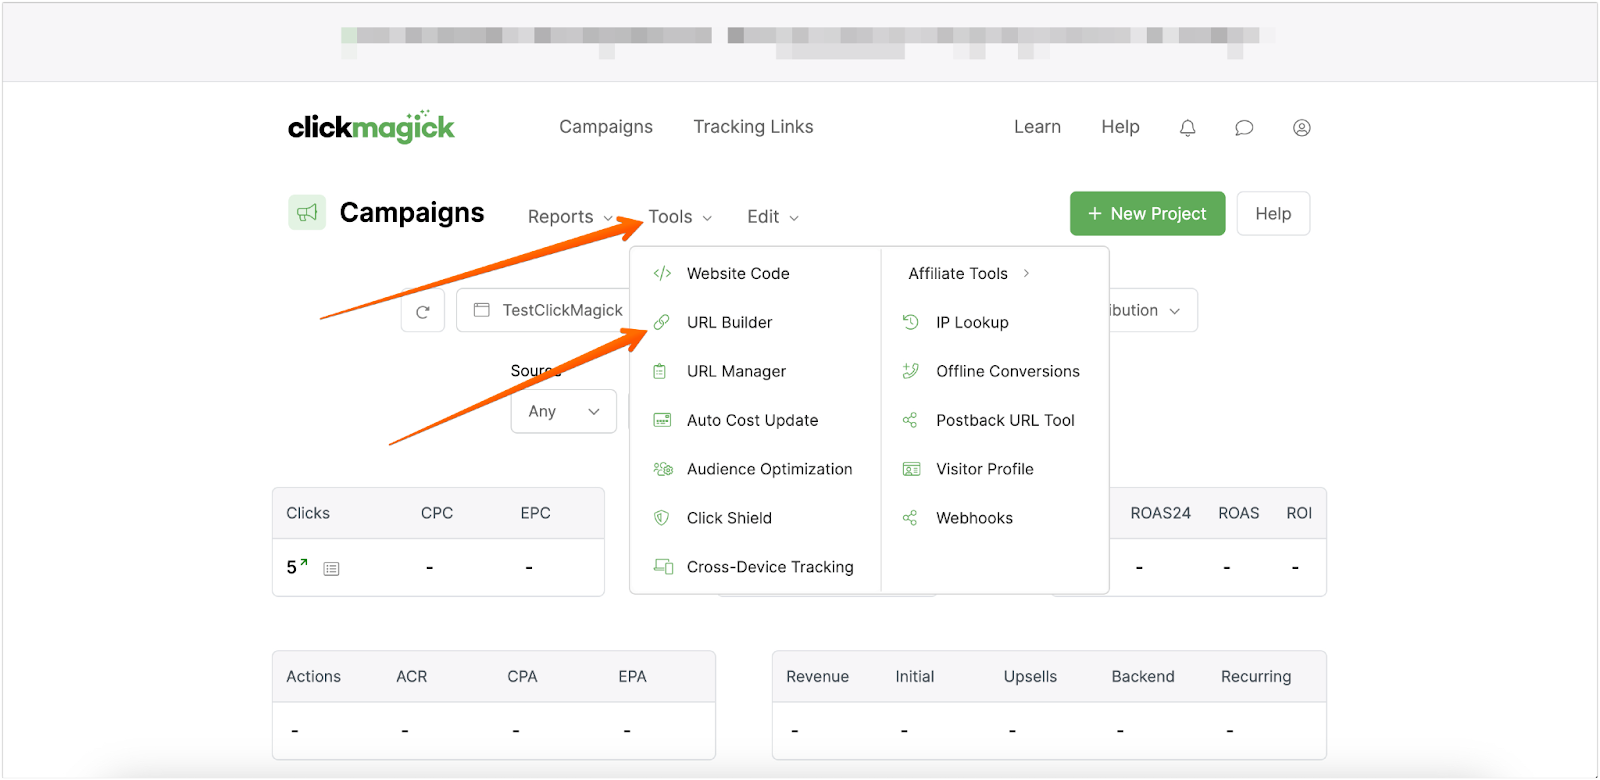Choose Click Shield menu item
Image resolution: width=1600 pixels, height=780 pixels.
729,518
